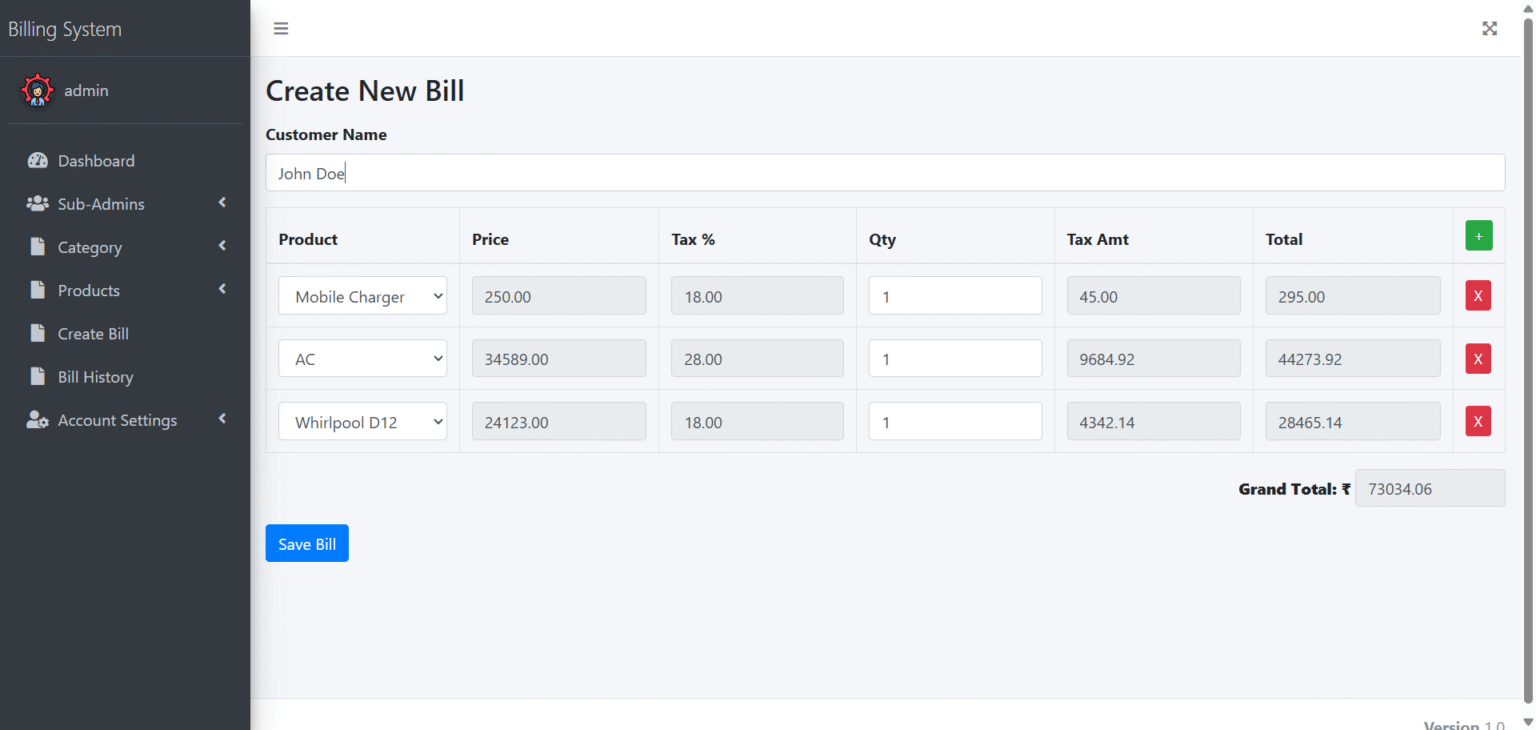Viewport: 1536px width, 730px height.
Task: Click the Save Bill button
Action: [x=307, y=543]
